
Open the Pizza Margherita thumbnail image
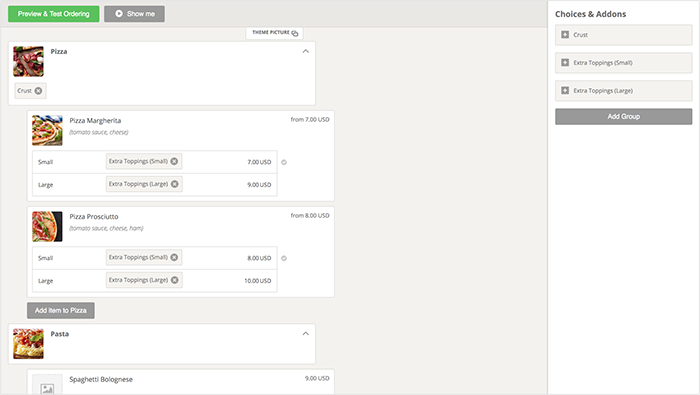coord(47,130)
